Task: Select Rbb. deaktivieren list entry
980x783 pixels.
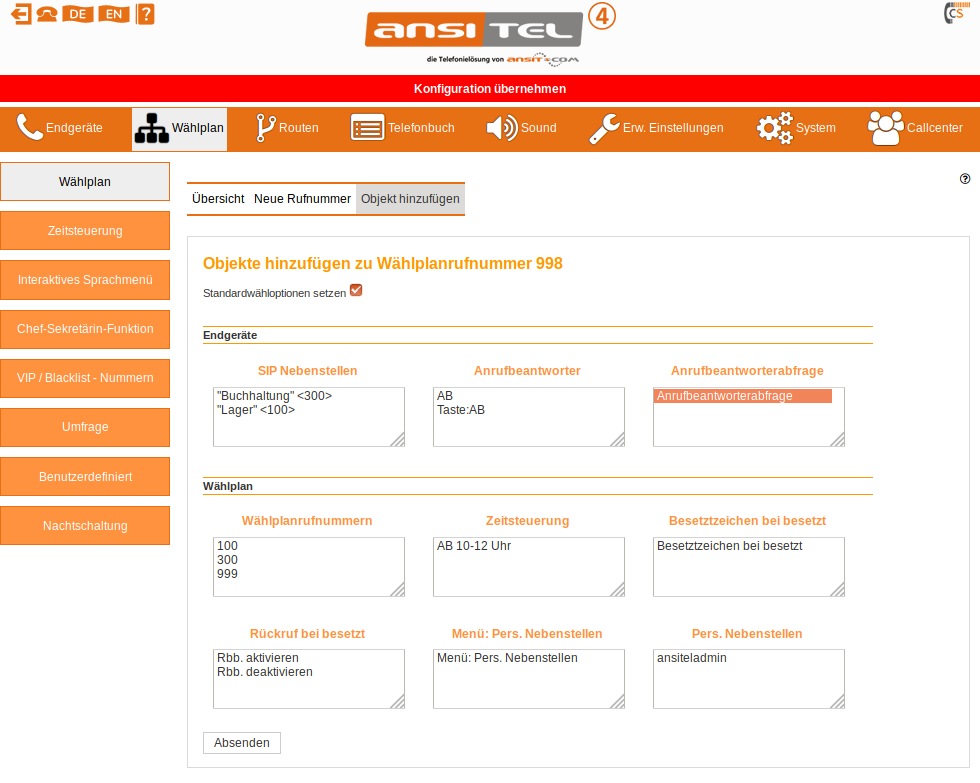Action: point(264,672)
